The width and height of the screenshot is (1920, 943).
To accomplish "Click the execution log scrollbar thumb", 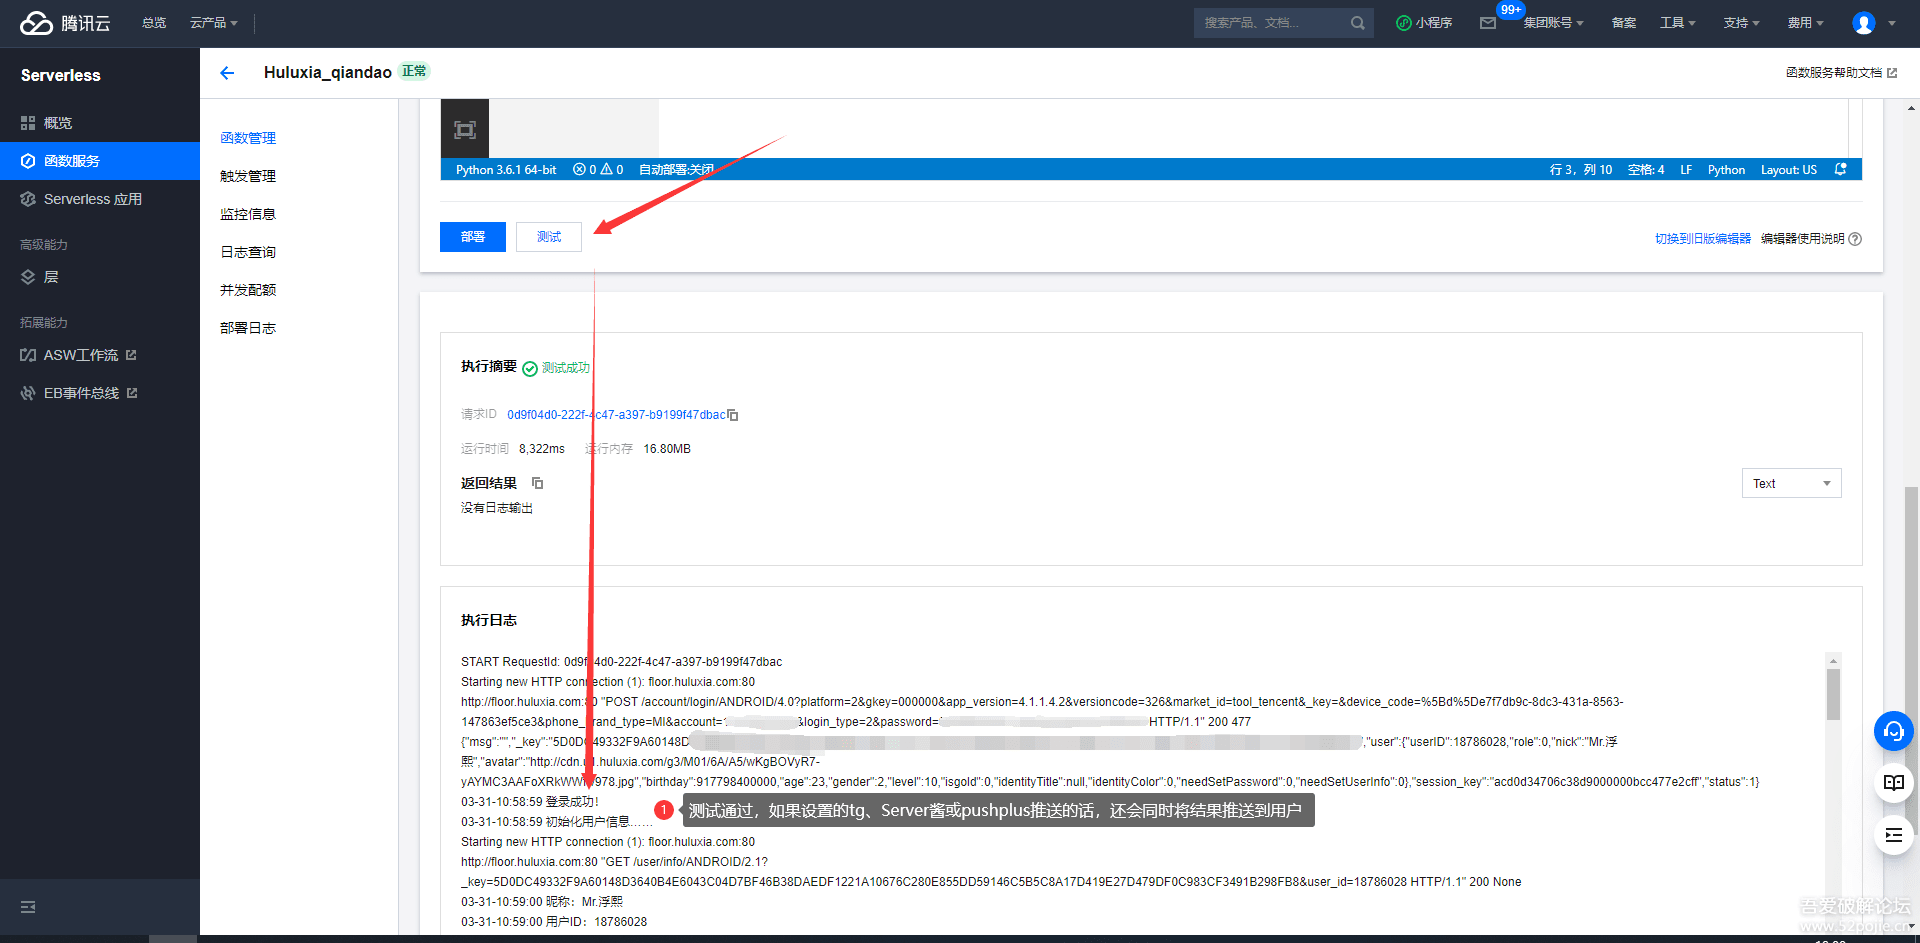I will coord(1833,694).
